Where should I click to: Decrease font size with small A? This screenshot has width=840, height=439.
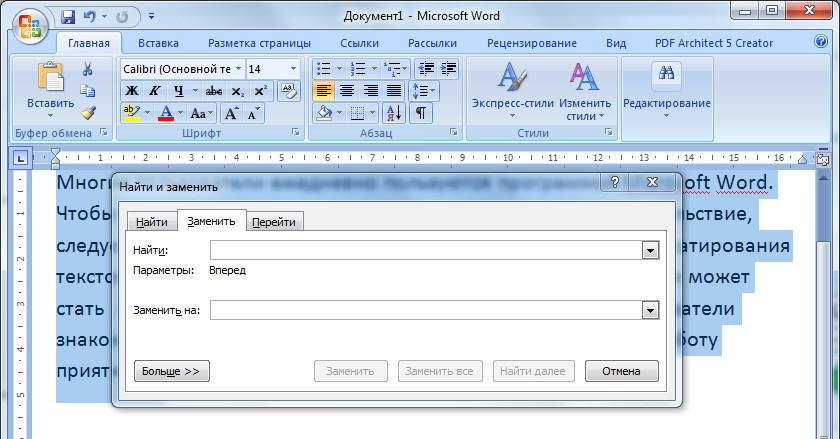pos(253,113)
